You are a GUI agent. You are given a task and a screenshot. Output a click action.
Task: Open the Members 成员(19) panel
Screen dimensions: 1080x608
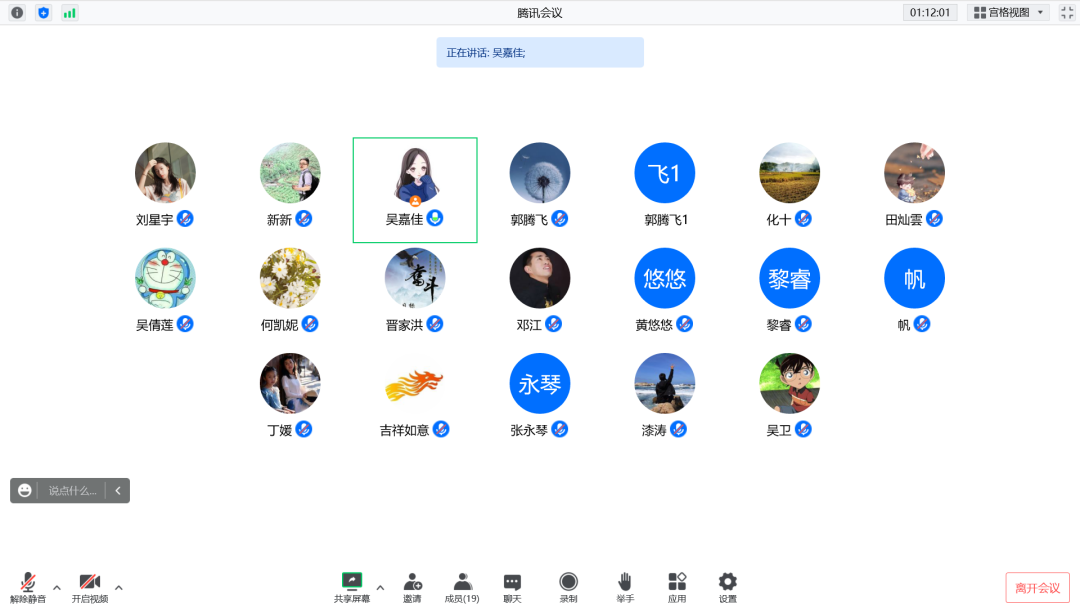coord(462,585)
